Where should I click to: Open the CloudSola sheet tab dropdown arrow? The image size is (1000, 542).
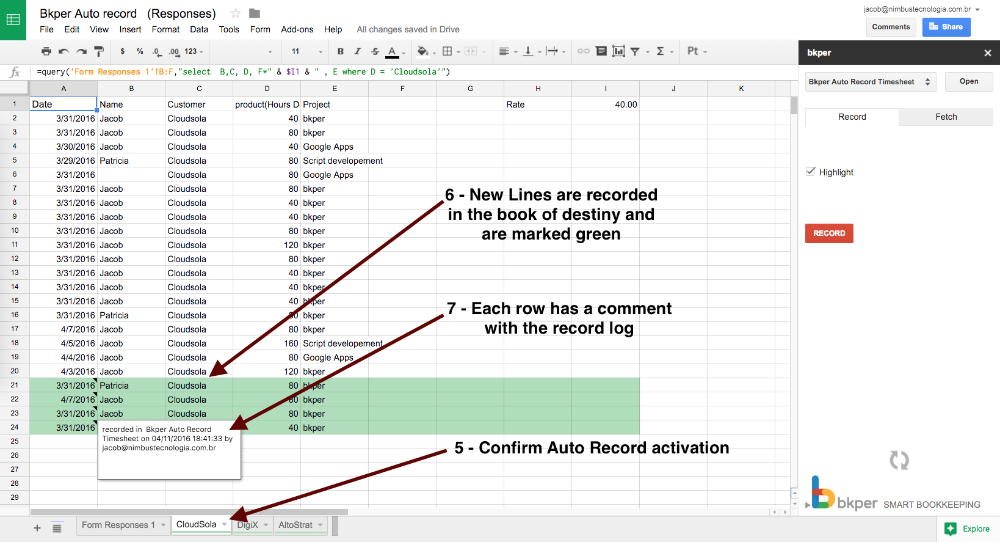coord(224,524)
